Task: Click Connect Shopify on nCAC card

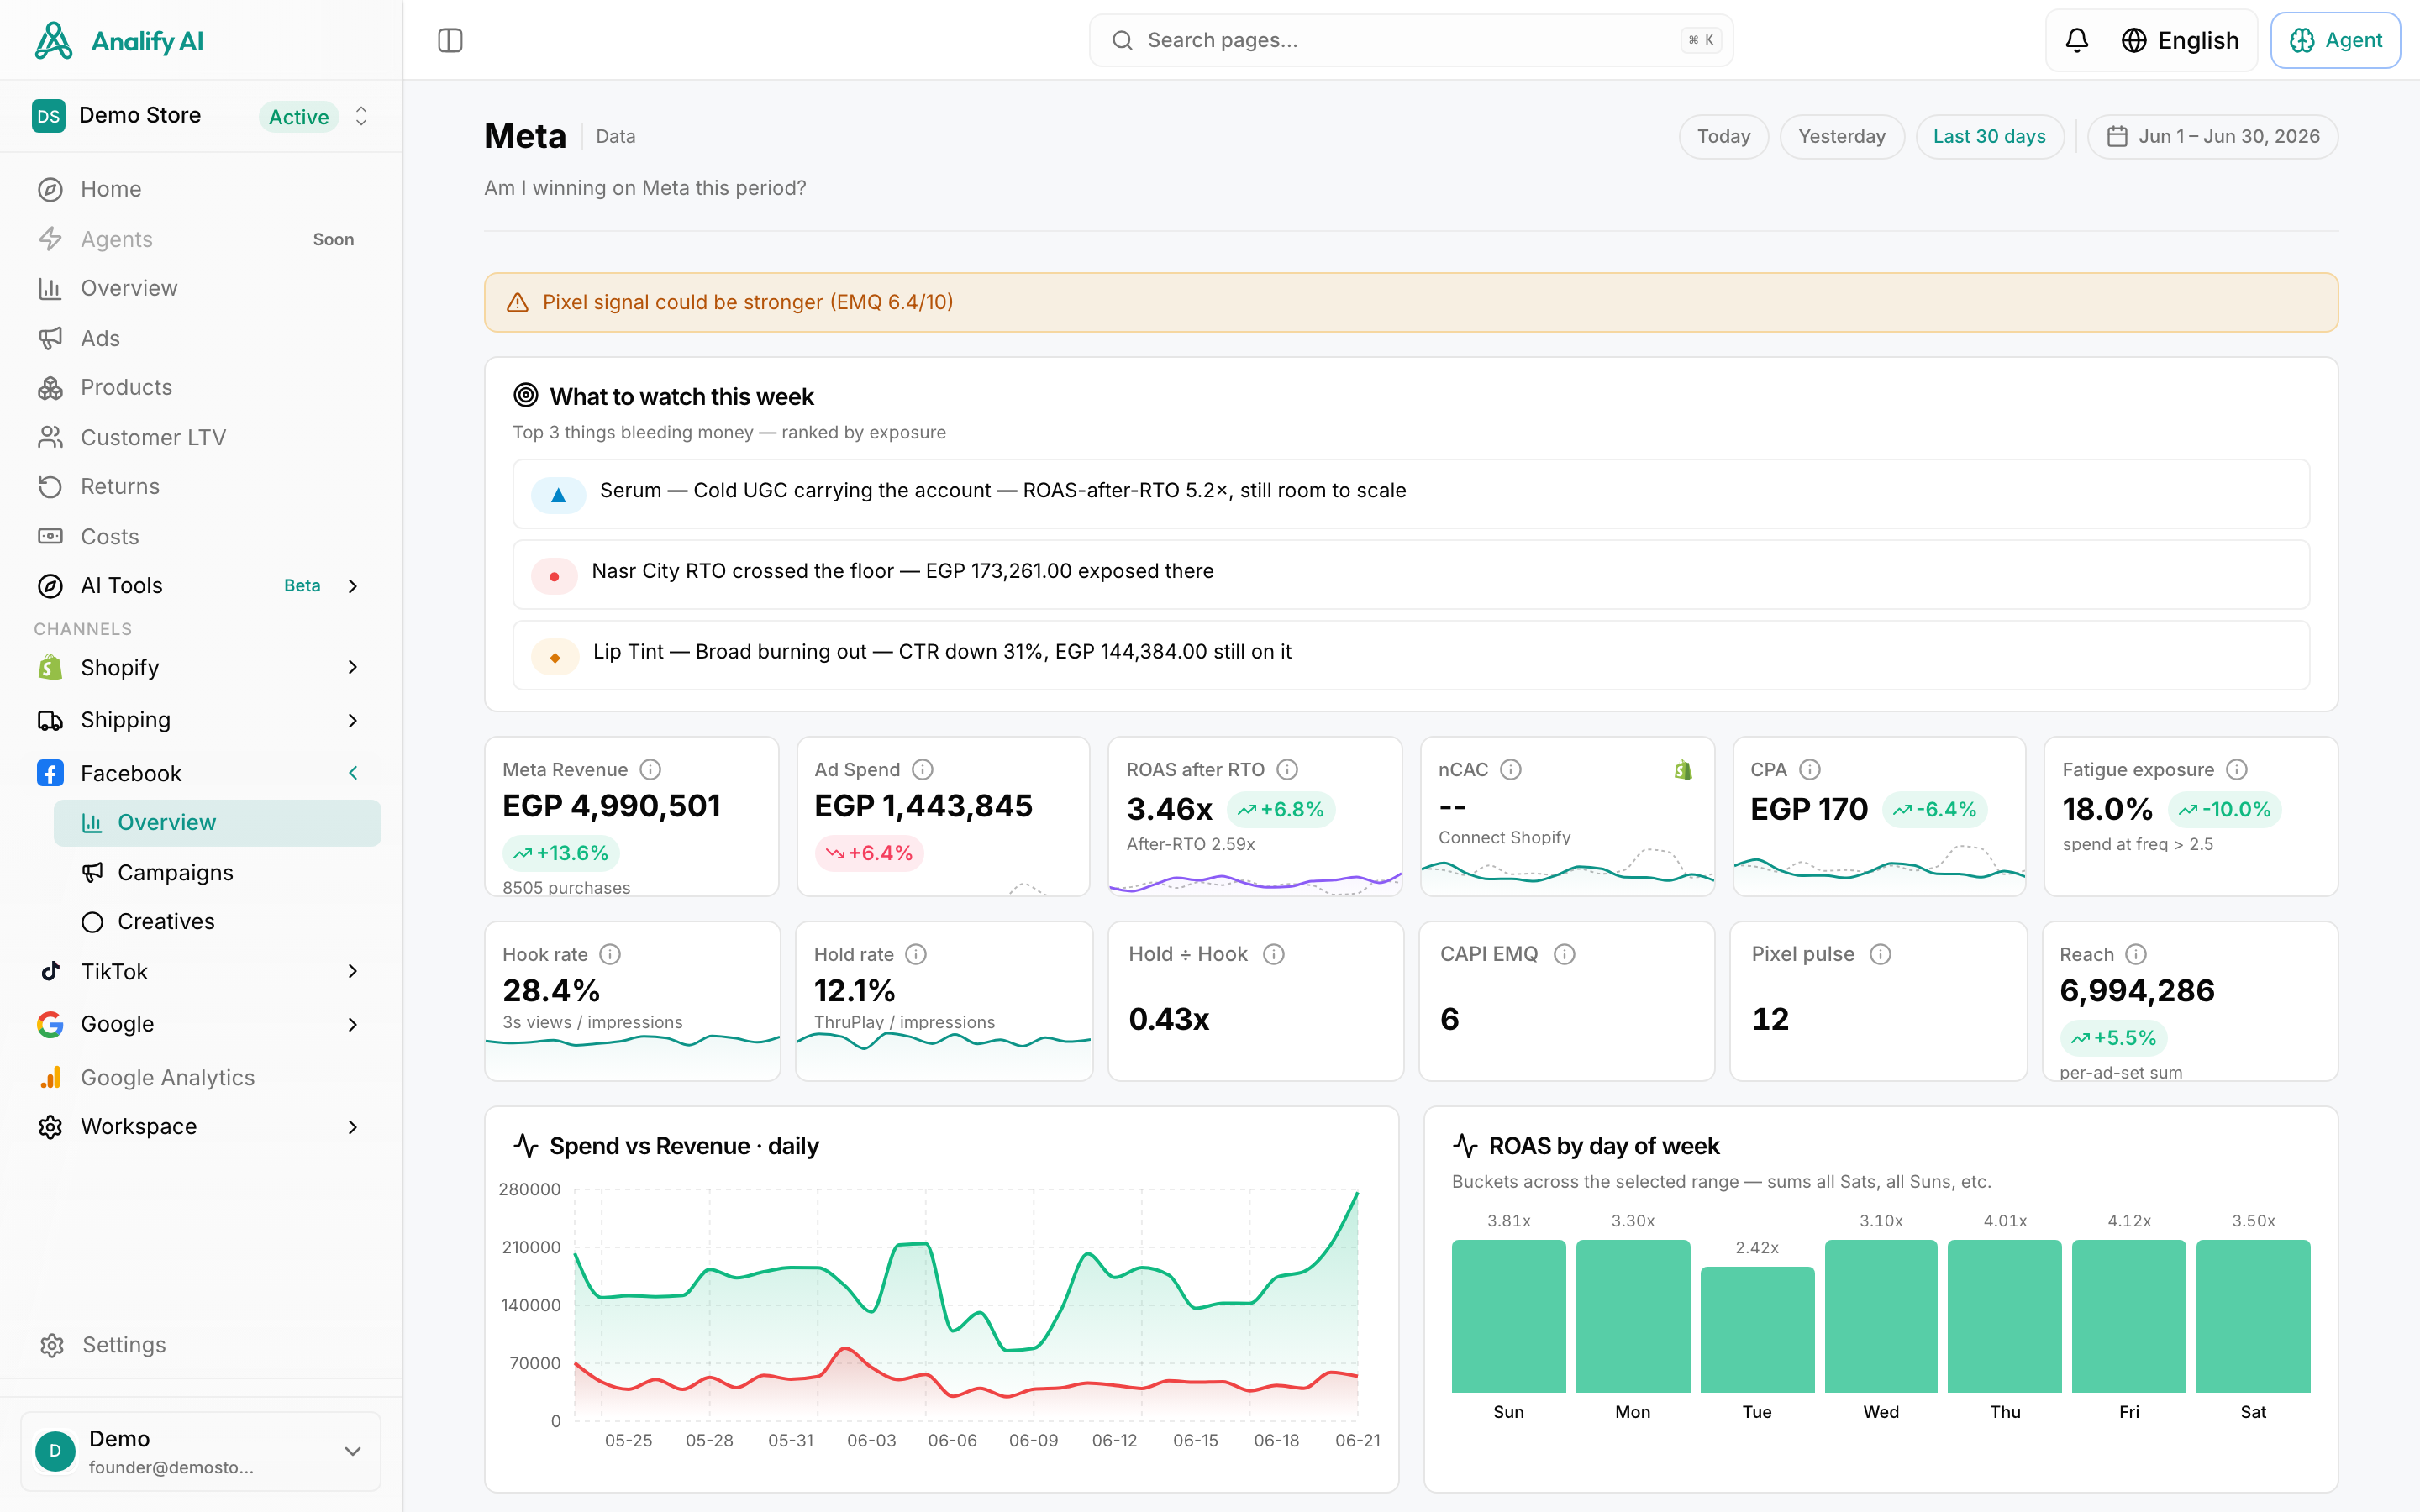Action: coord(1504,837)
